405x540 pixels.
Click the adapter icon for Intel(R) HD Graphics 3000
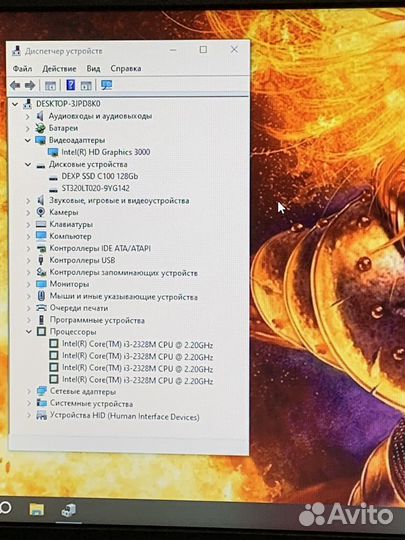pos(53,152)
